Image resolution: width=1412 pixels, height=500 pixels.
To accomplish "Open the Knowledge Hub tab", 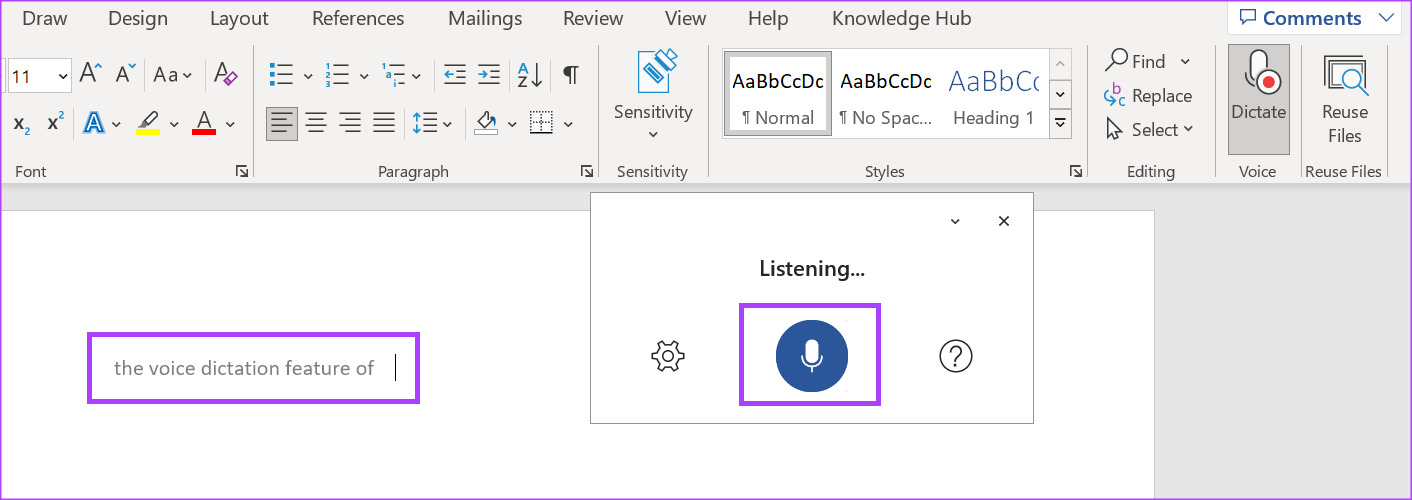I will (x=902, y=19).
